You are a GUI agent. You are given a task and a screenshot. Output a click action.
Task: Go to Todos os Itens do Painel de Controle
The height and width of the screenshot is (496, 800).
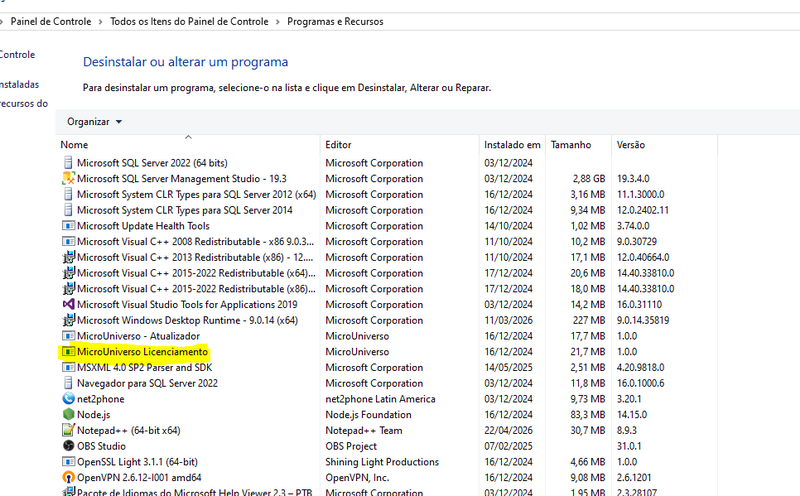(x=189, y=21)
